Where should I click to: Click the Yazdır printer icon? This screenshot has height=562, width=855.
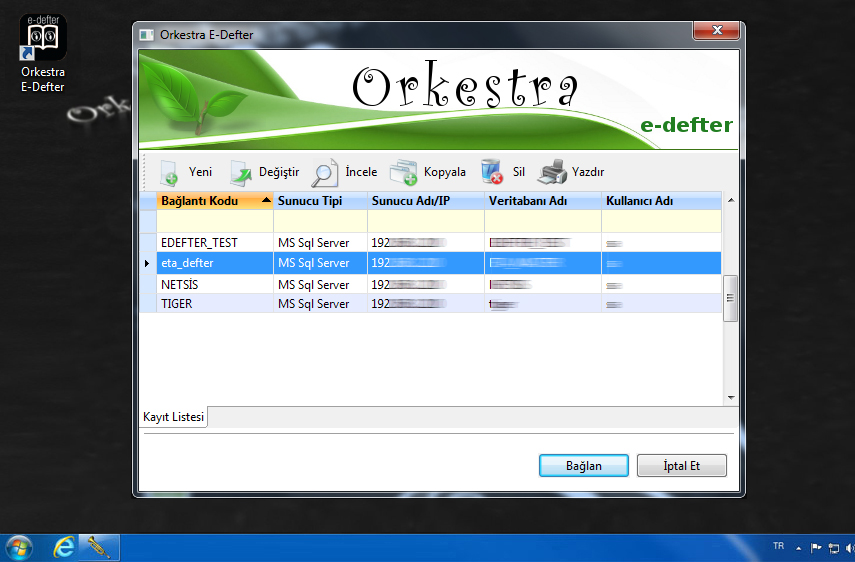[x=553, y=173]
